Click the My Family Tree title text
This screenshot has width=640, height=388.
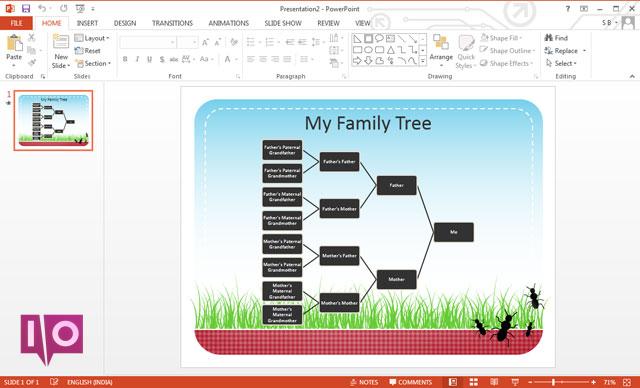(x=368, y=123)
